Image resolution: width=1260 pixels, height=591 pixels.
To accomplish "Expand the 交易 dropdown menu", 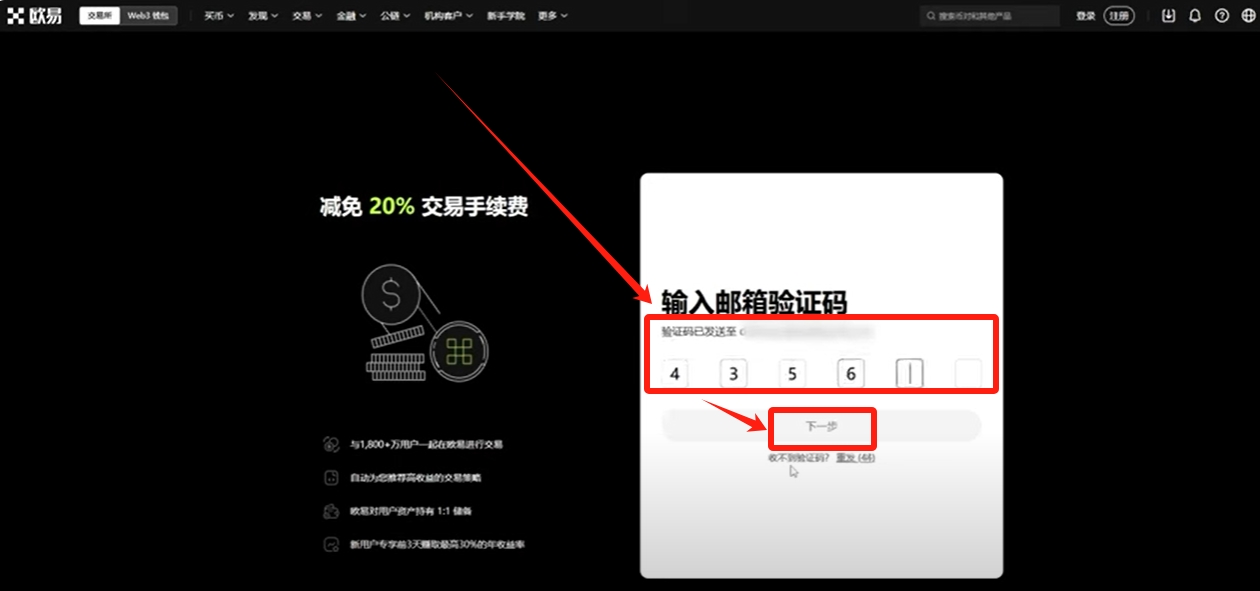I will (307, 16).
